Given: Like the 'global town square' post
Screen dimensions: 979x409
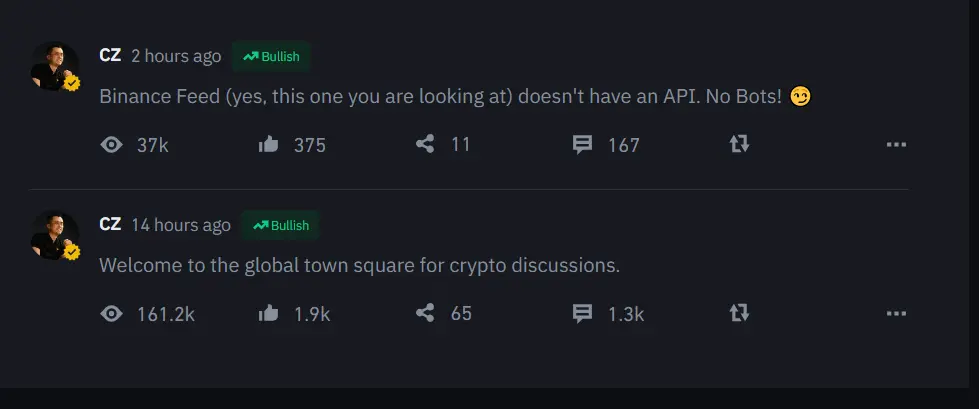Looking at the screenshot, I should [268, 314].
